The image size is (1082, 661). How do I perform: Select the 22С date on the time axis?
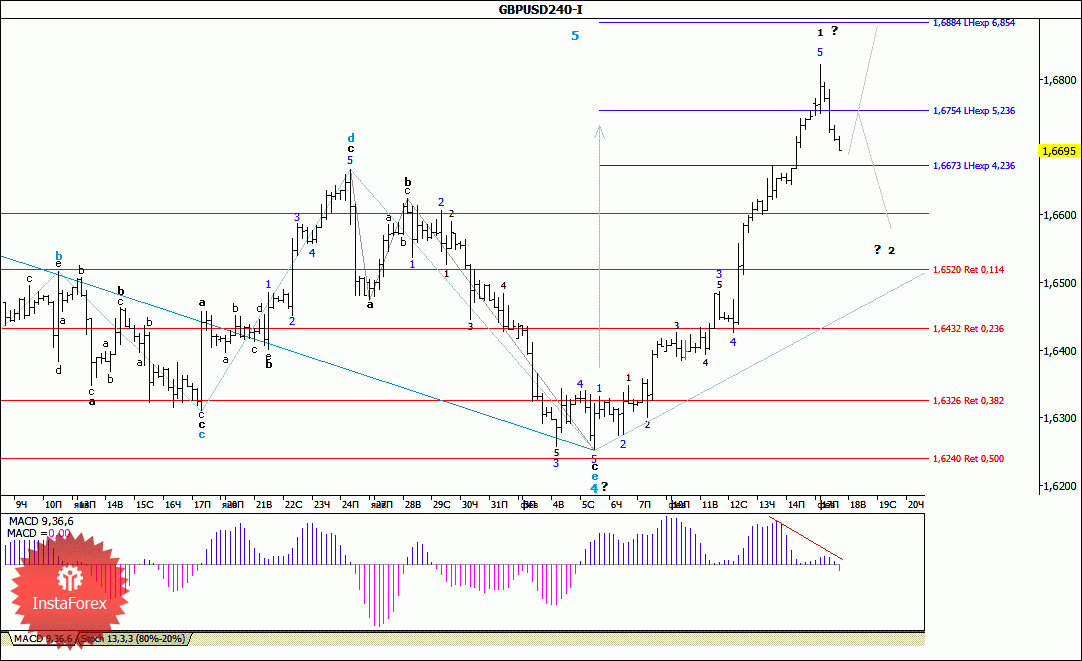coord(293,505)
